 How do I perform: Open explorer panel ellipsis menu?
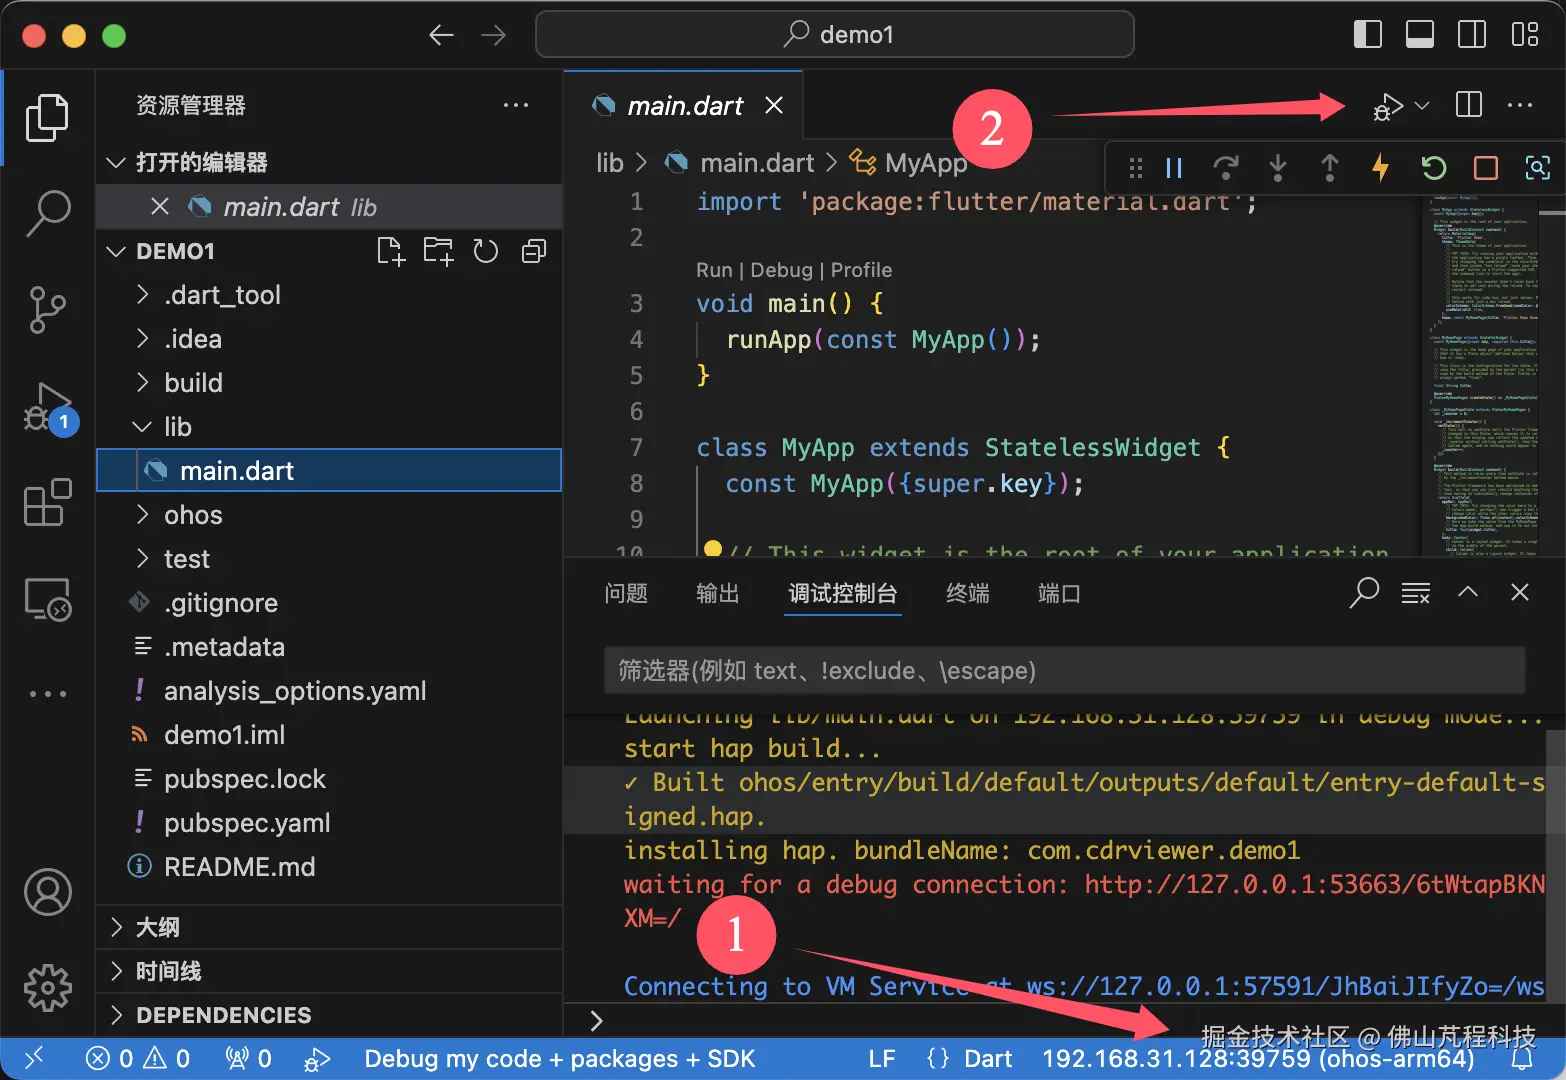coord(516,105)
